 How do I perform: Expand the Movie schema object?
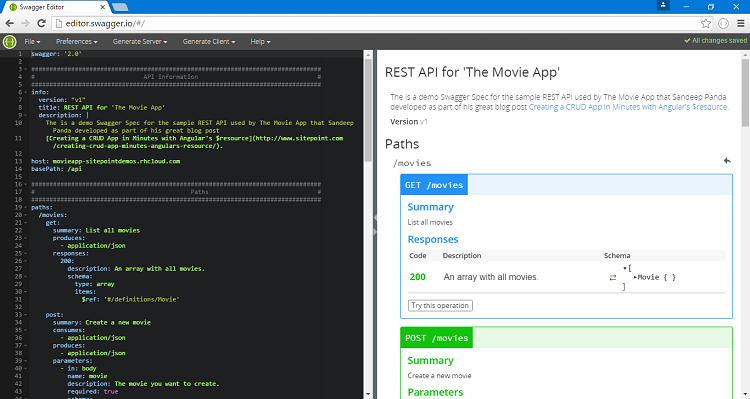(x=654, y=277)
